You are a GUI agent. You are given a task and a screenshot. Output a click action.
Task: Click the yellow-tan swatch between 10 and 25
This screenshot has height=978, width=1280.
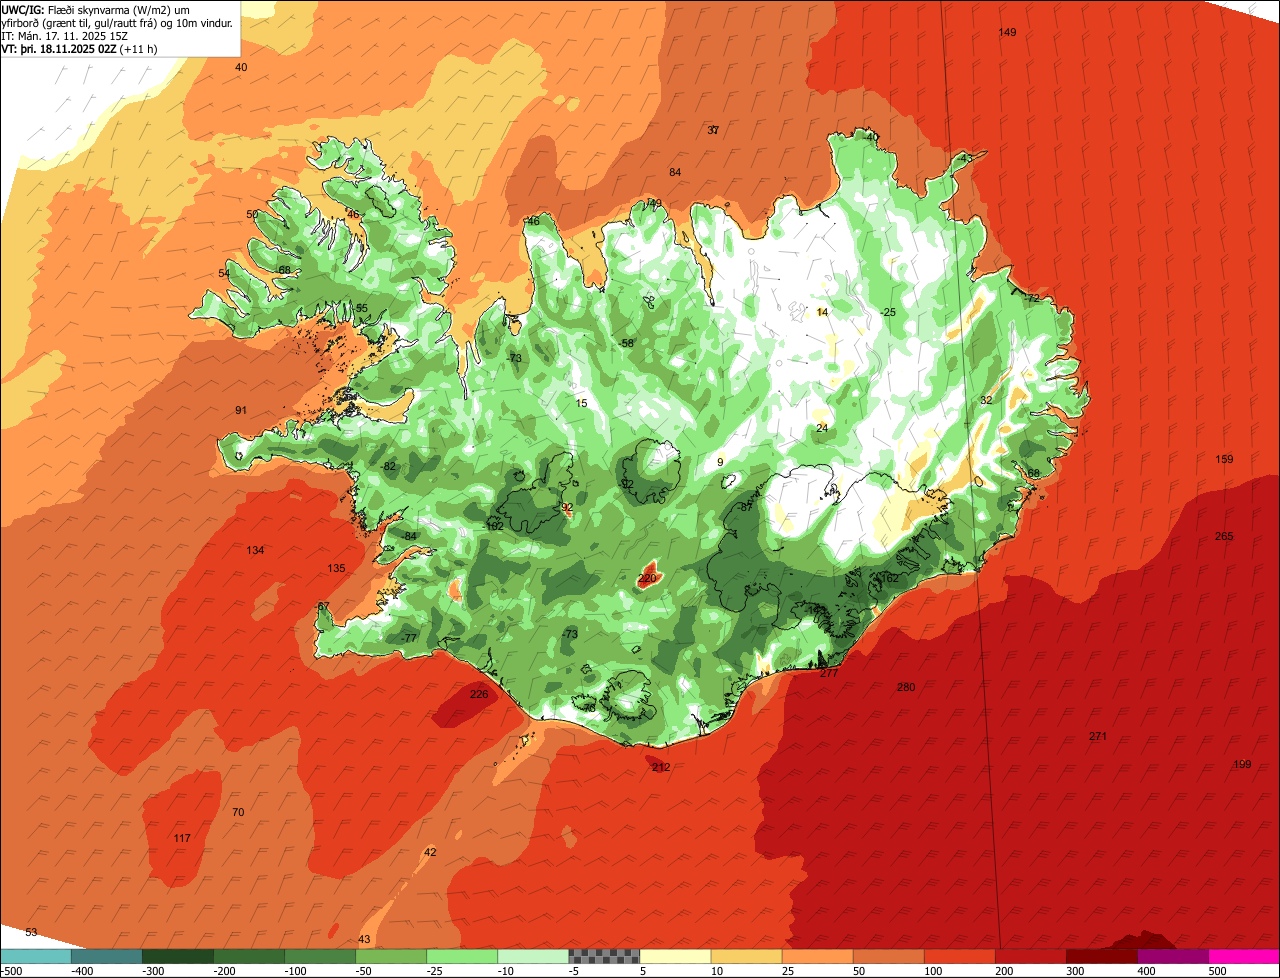[x=747, y=956]
